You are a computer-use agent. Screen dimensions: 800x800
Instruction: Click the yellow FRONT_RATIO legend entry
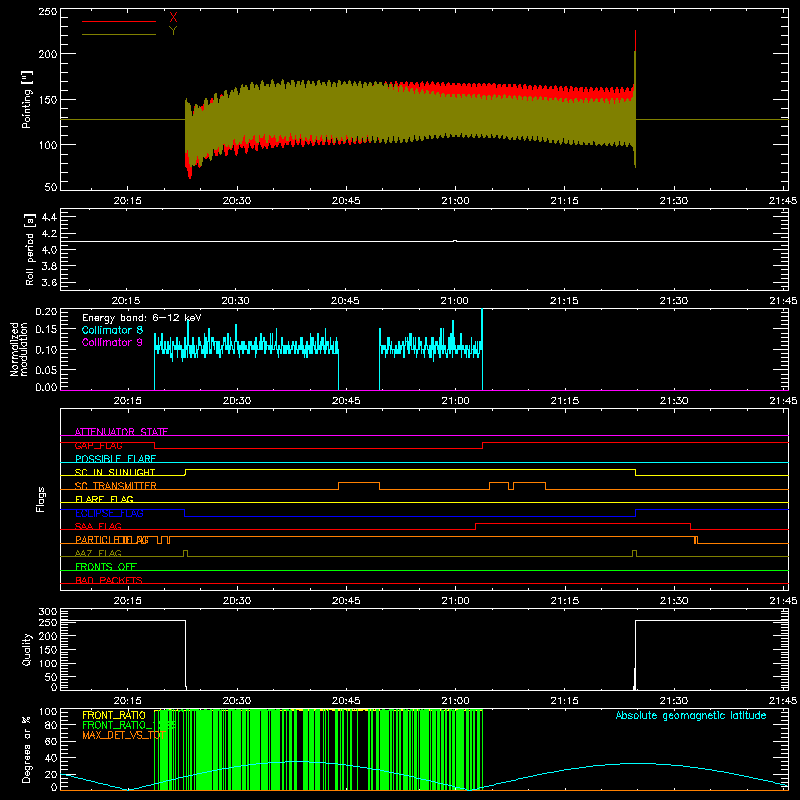[x=114, y=715]
